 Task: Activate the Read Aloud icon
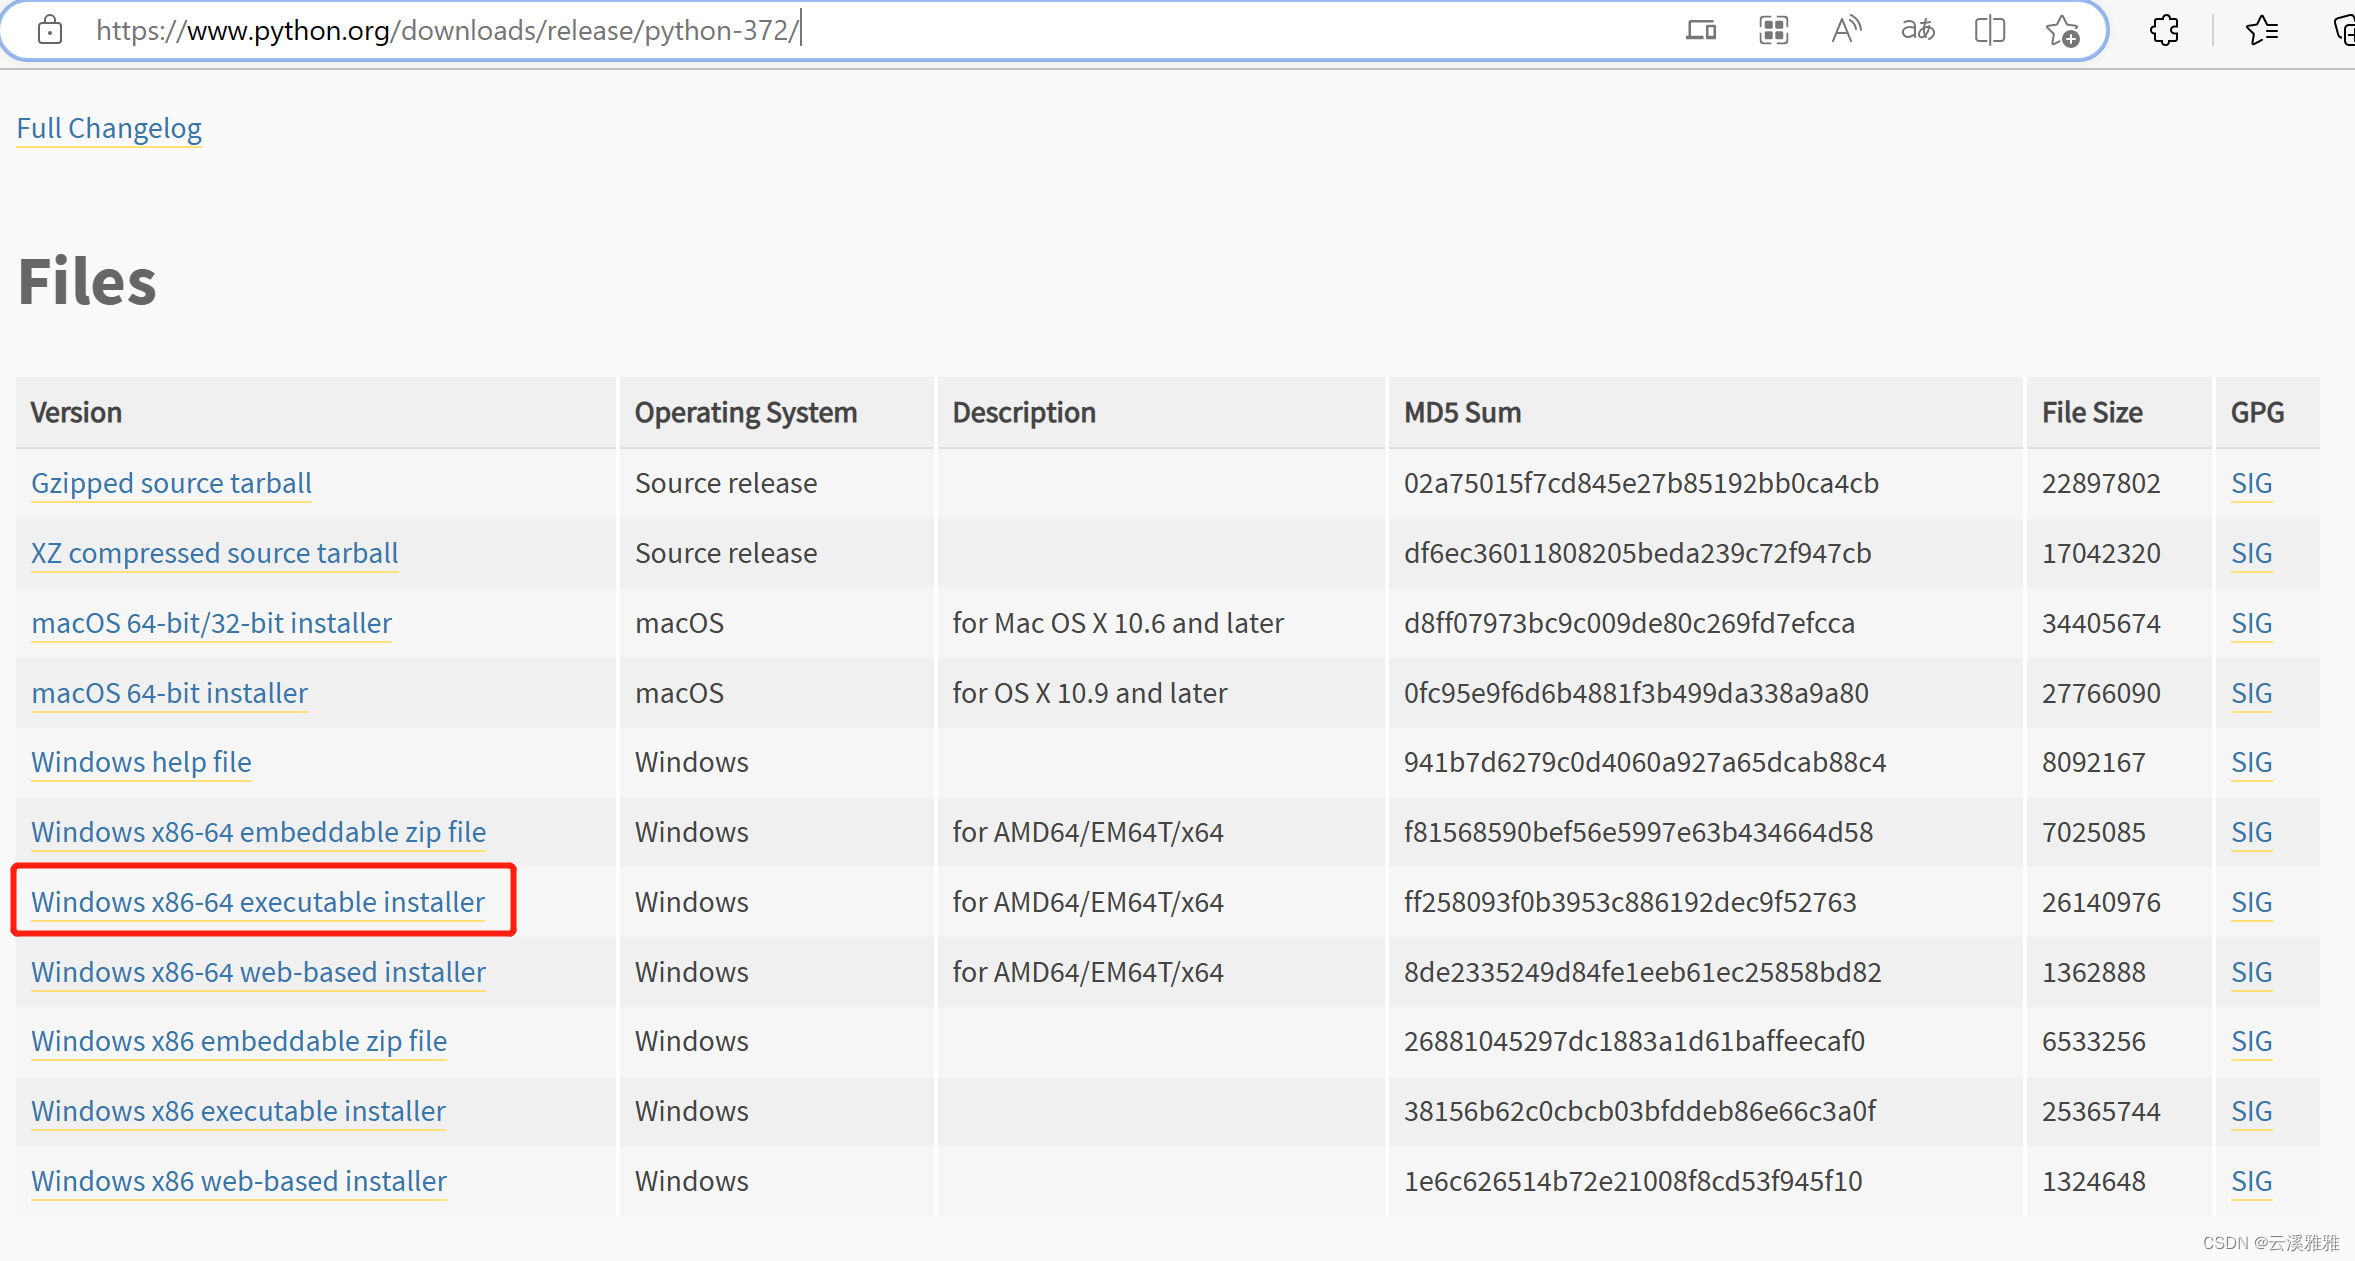(x=1845, y=30)
